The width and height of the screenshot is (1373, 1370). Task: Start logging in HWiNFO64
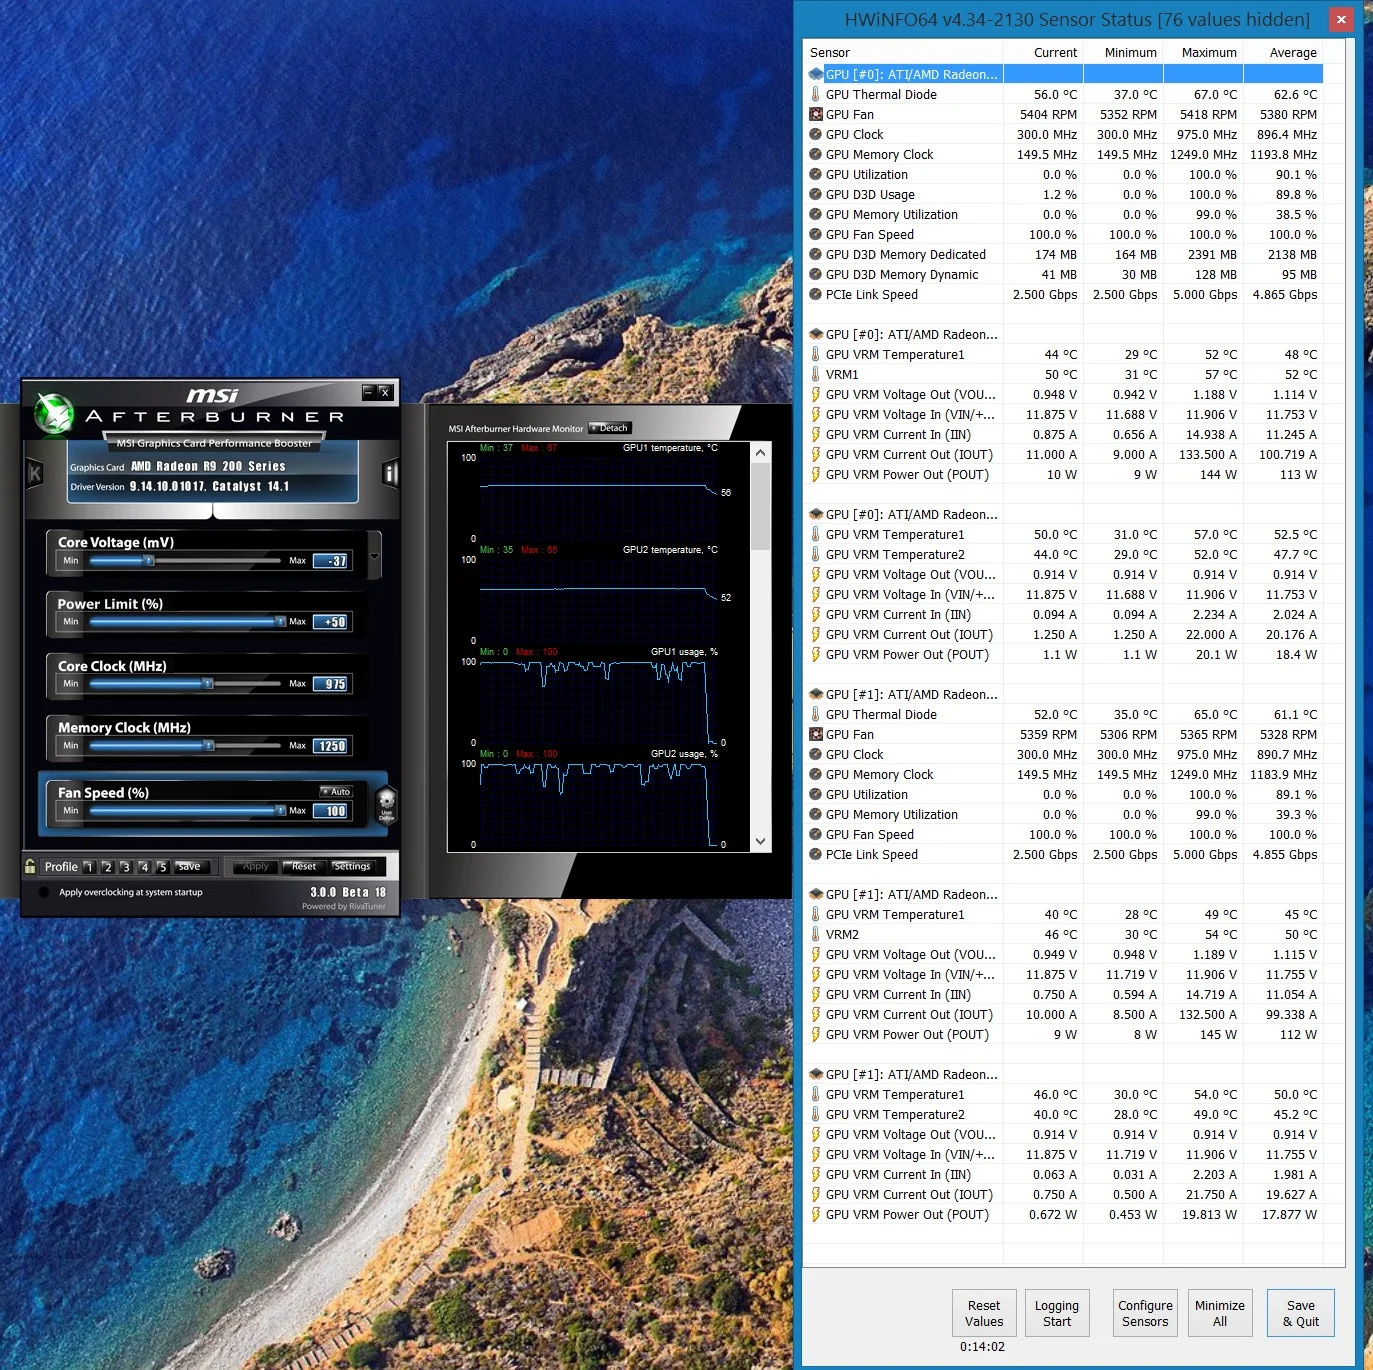pyautogui.click(x=1057, y=1313)
